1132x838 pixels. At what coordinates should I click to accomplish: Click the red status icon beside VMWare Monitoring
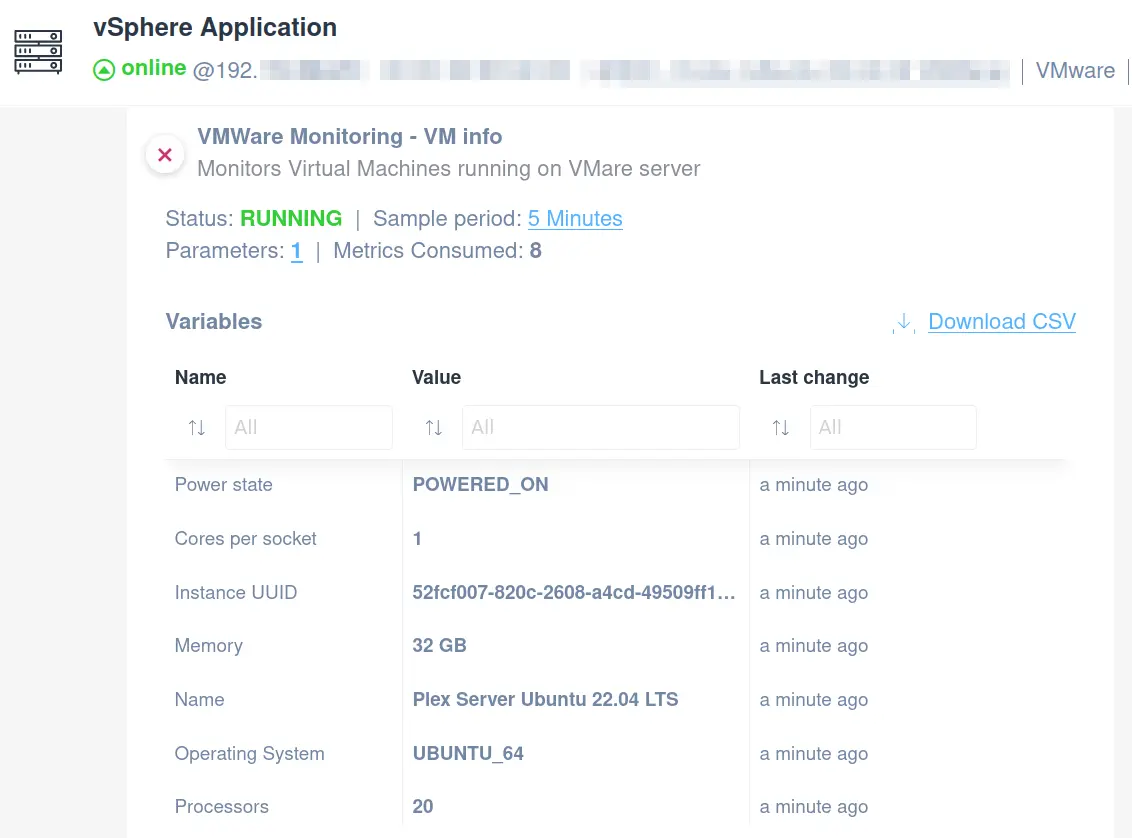click(x=165, y=154)
